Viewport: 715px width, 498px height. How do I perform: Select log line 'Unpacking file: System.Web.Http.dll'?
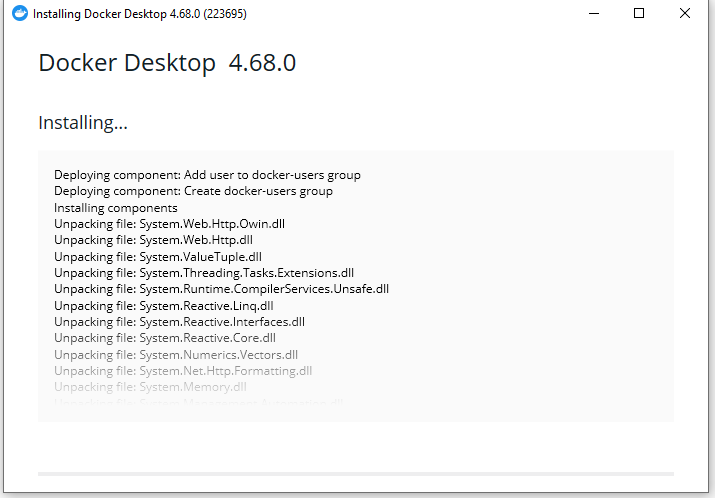point(153,240)
